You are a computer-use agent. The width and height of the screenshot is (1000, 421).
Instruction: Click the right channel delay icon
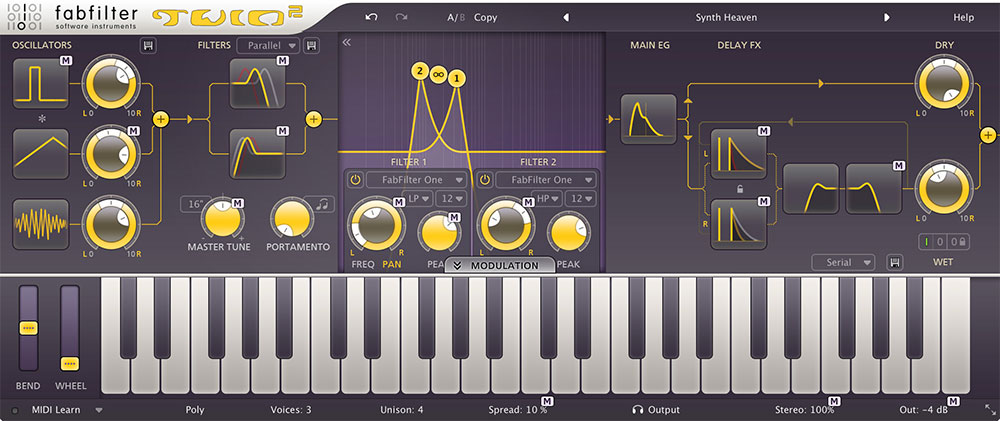(x=739, y=224)
